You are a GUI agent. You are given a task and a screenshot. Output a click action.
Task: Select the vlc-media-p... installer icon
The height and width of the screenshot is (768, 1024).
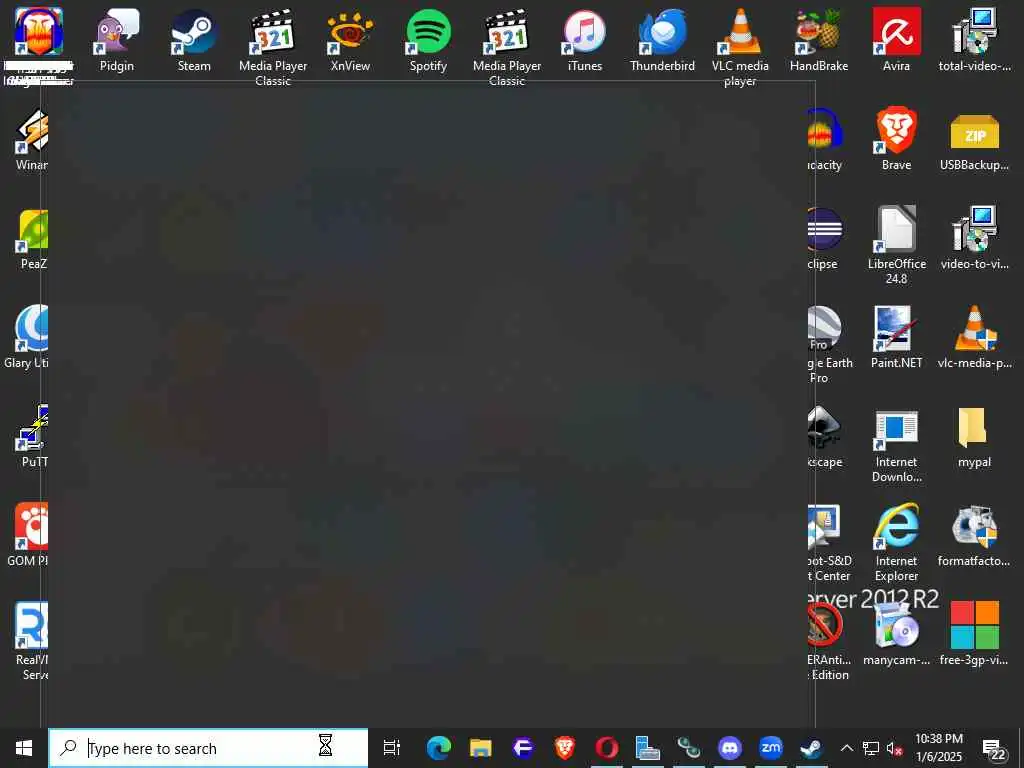pyautogui.click(x=974, y=337)
